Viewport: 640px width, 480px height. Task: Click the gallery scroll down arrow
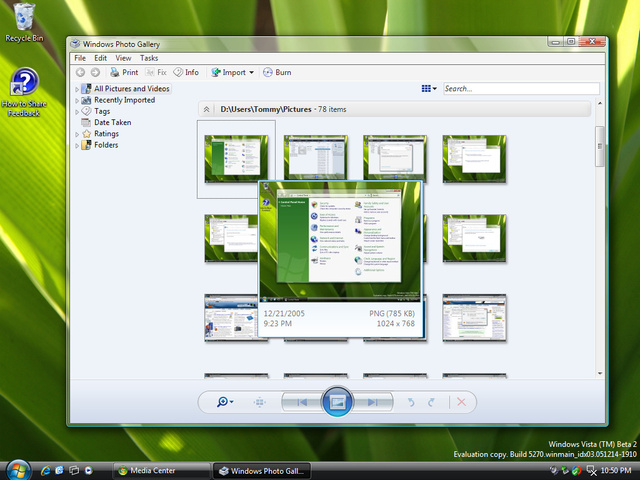pos(600,373)
